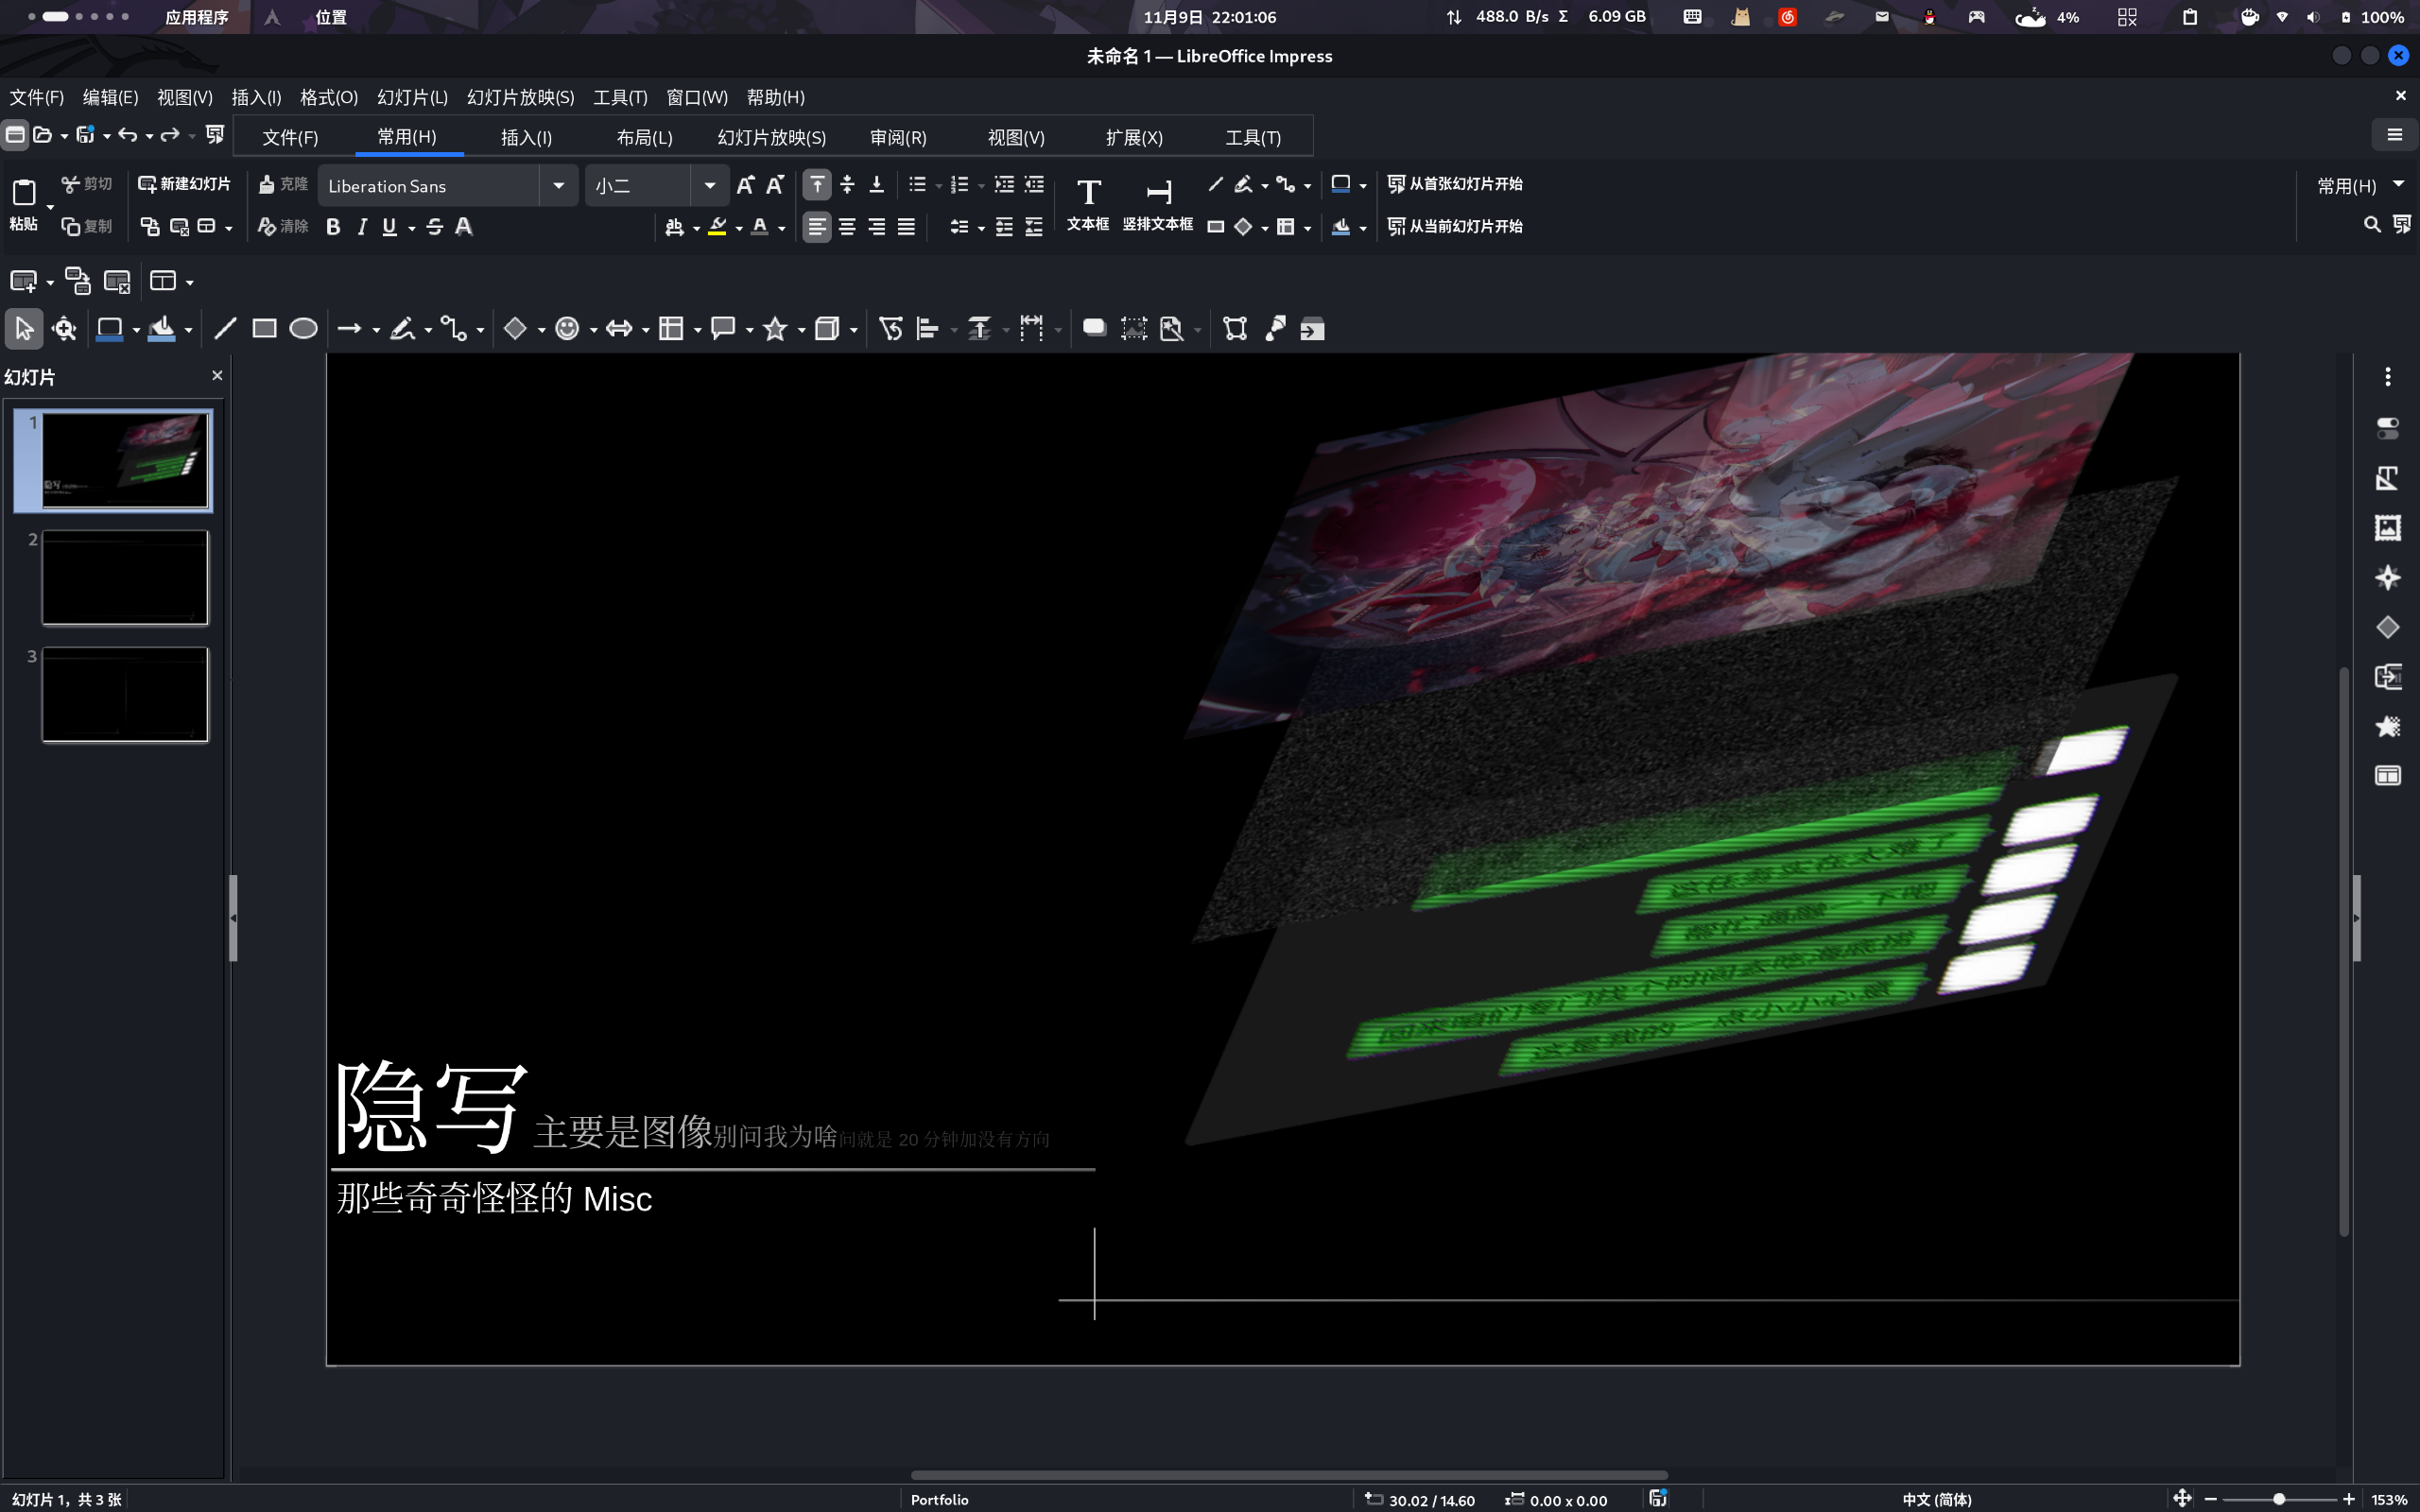Toggle Strikethrough formatting
This screenshot has width=2420, height=1512.
[435, 227]
